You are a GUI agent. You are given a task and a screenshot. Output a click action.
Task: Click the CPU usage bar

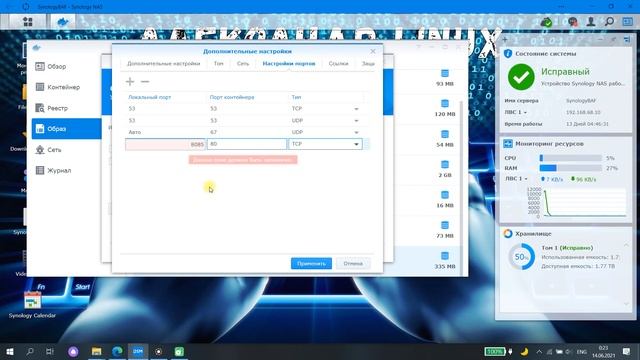[x=571, y=158]
